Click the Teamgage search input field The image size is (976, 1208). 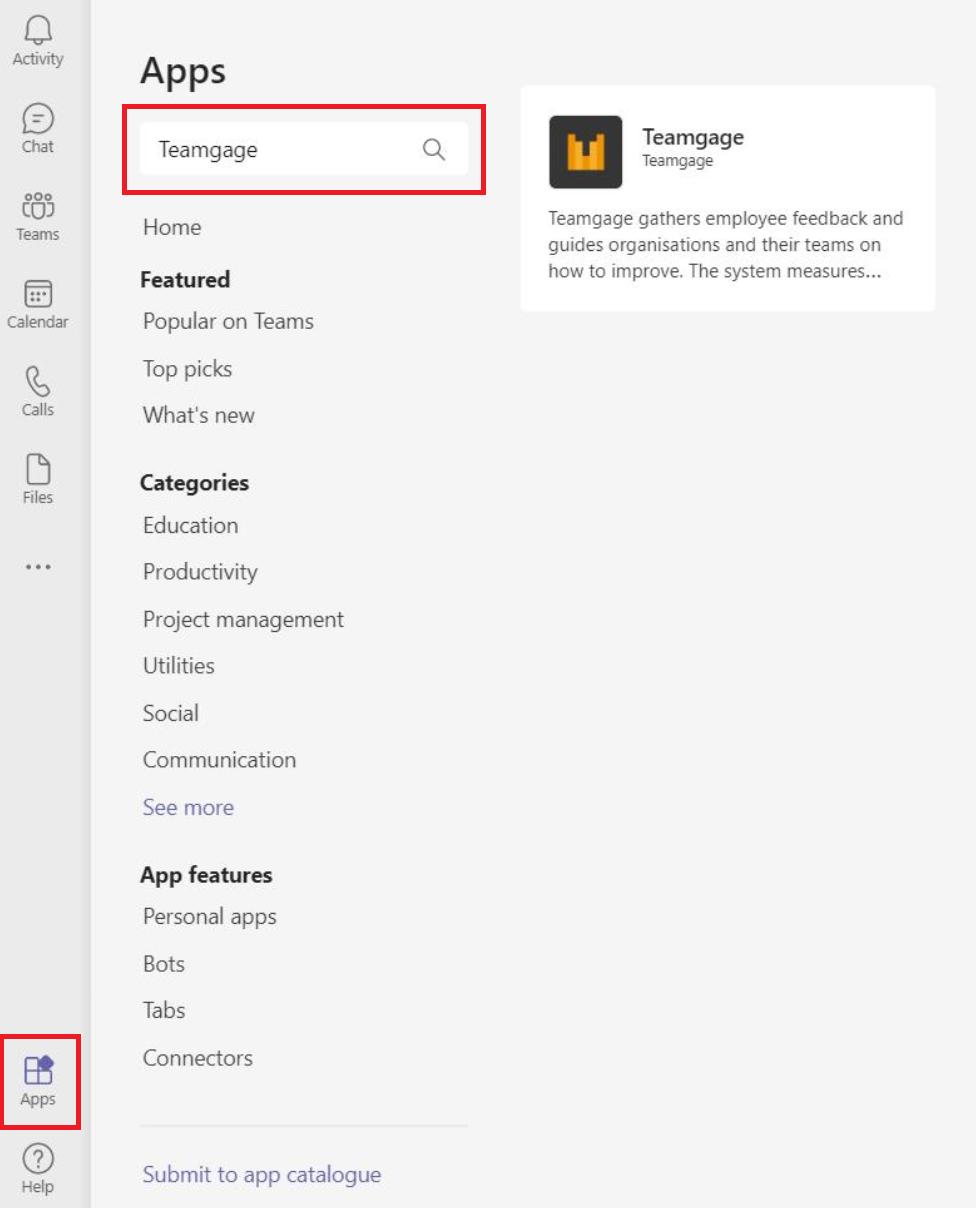pos(304,149)
